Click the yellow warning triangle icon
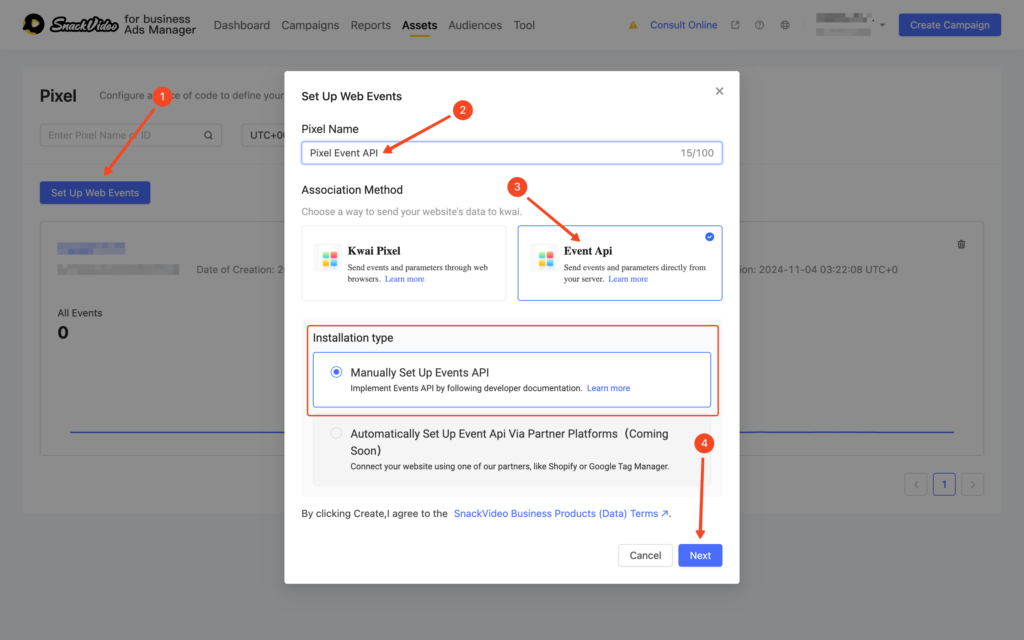This screenshot has height=640, width=1024. (633, 25)
